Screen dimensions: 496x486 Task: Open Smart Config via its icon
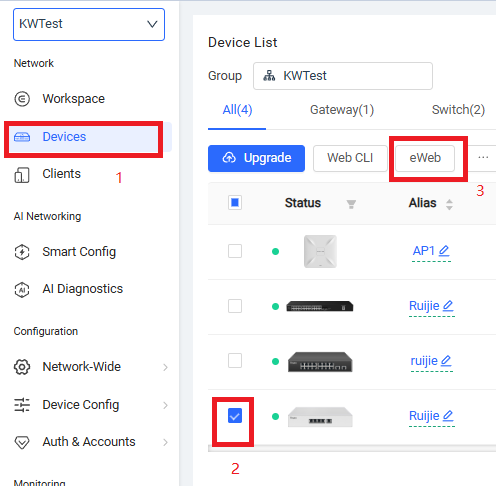[x=22, y=252]
